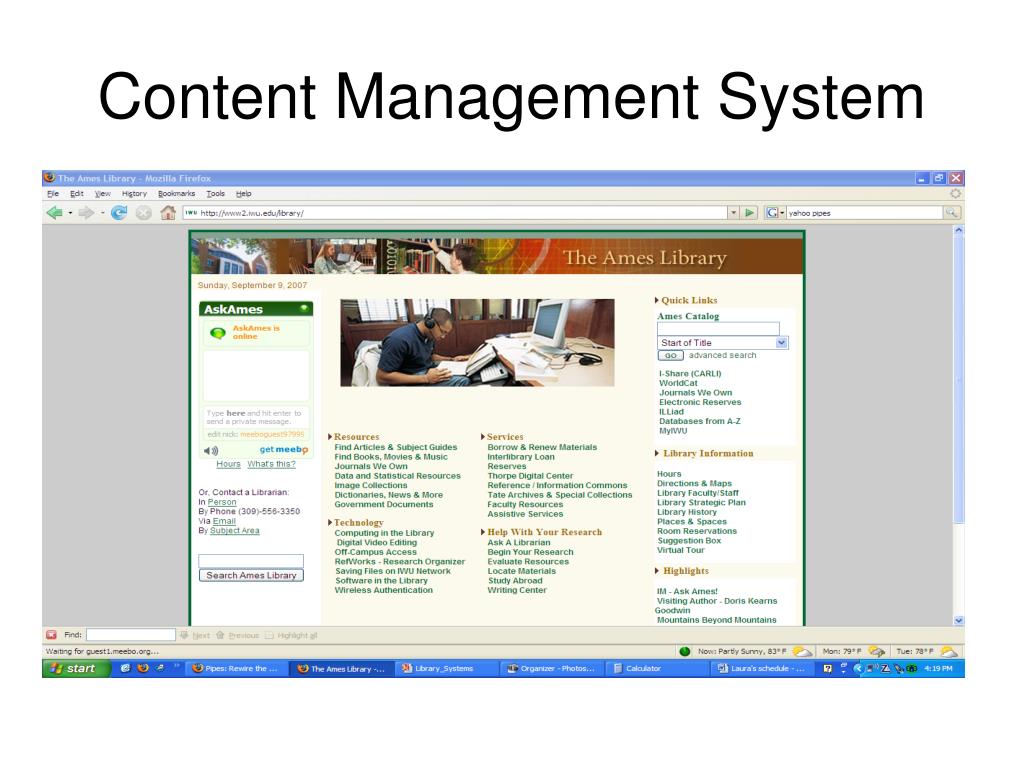
Task: Open the Tools menu
Action: pos(216,194)
